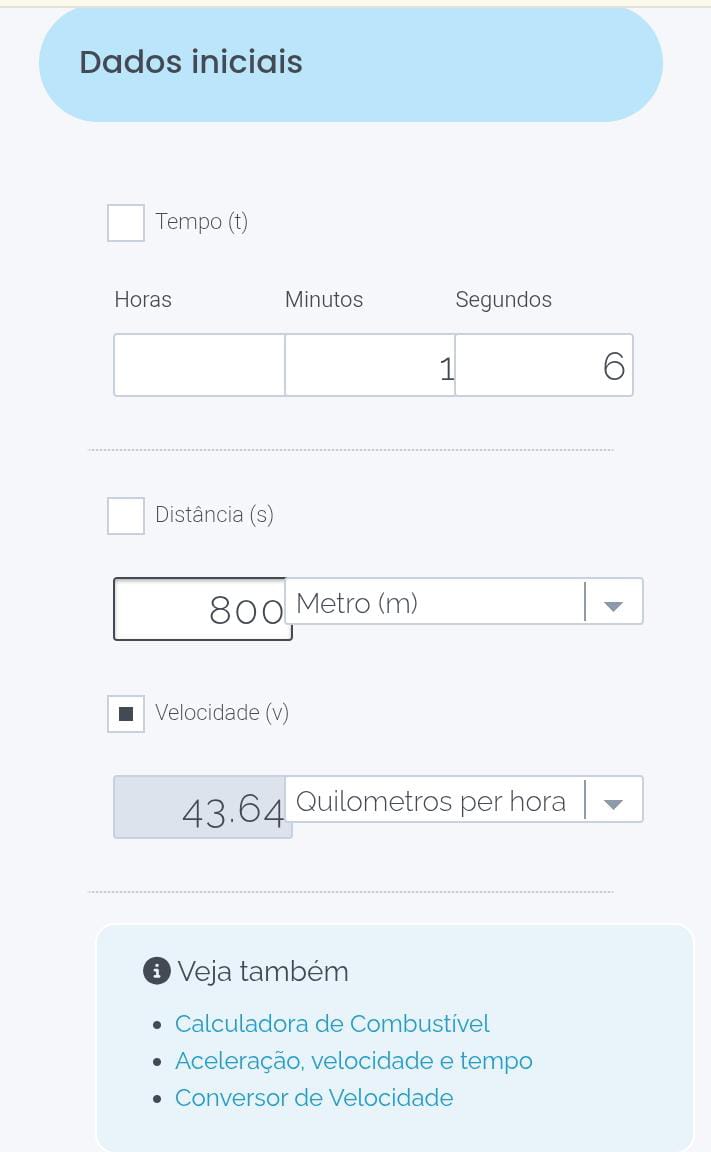Expand the Quilometros per hora unit dropdown

coord(438,800)
